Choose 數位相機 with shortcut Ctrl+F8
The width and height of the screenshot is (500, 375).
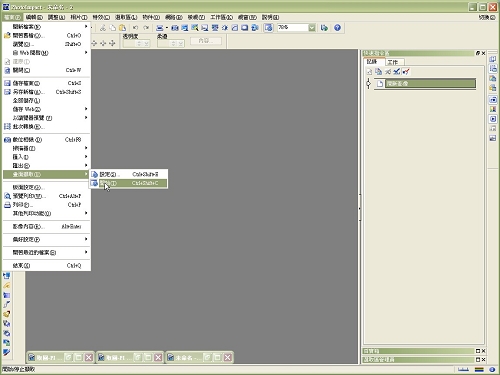tap(47, 139)
